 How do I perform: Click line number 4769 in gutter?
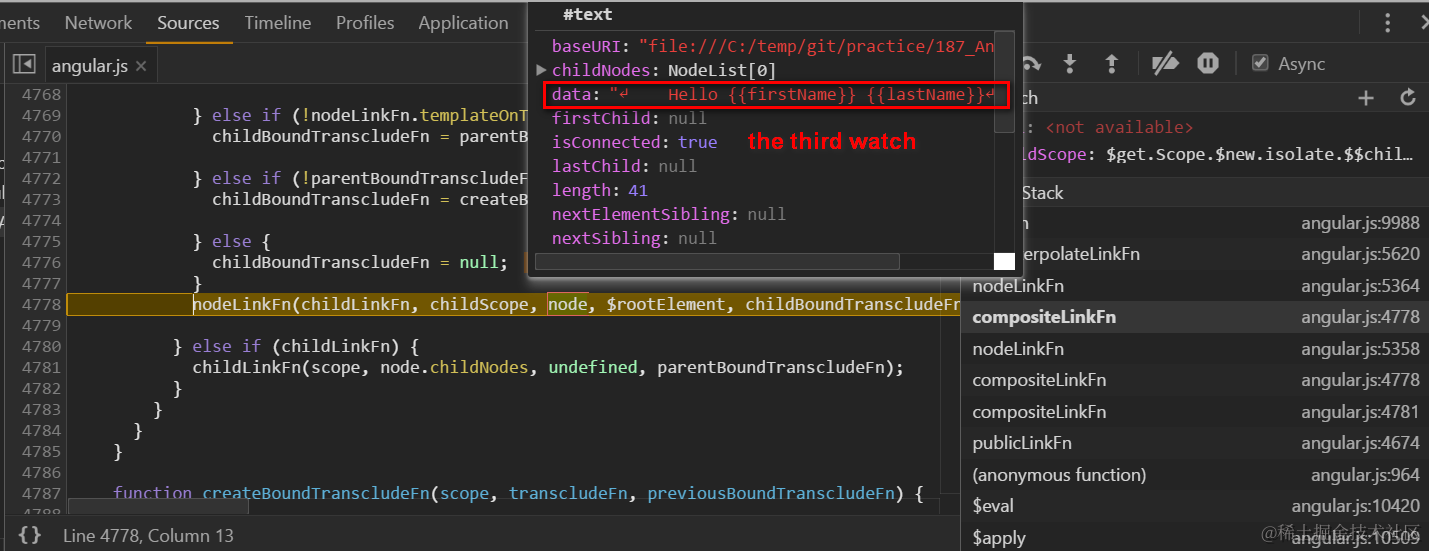41,115
